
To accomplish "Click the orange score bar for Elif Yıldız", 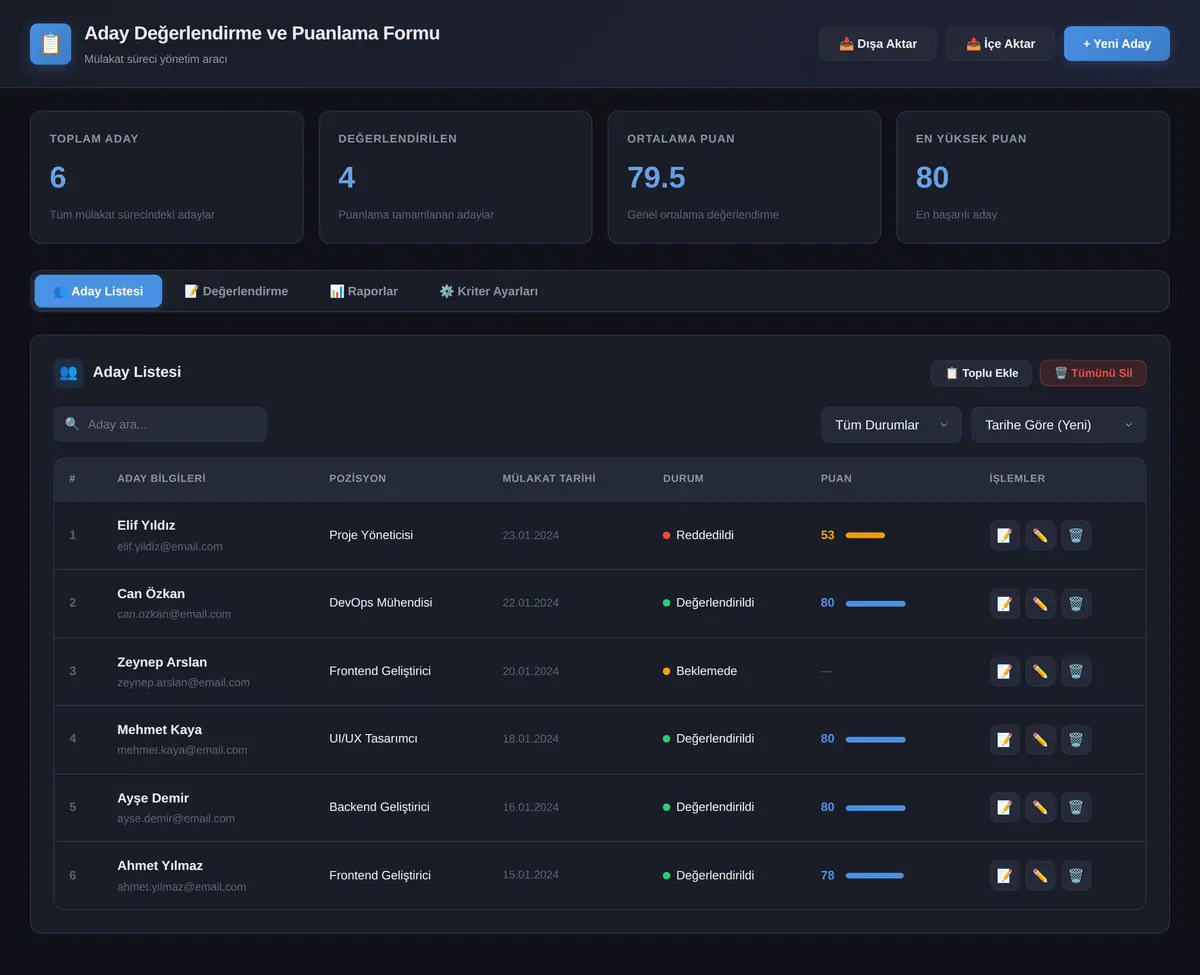I will [865, 535].
